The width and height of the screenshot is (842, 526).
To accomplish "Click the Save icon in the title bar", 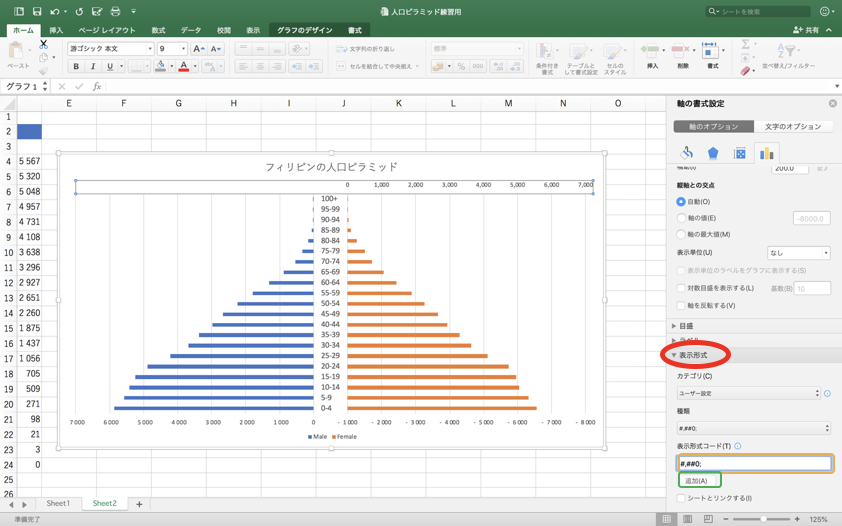I will pos(37,11).
